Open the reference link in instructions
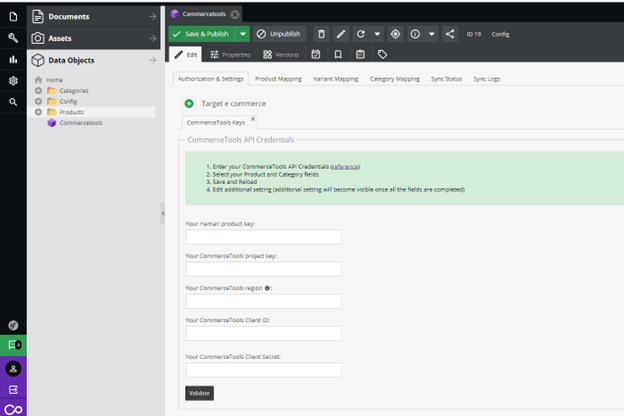The height and width of the screenshot is (416, 624). point(345,167)
